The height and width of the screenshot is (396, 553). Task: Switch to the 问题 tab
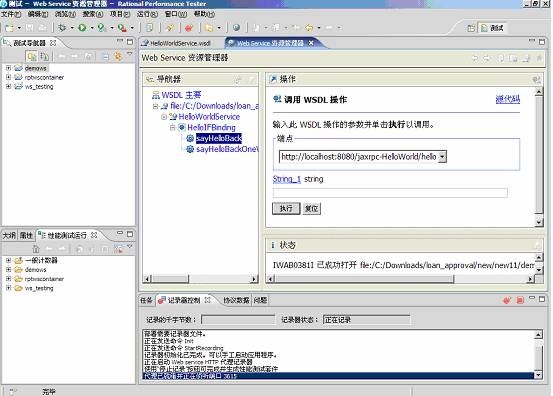260,300
